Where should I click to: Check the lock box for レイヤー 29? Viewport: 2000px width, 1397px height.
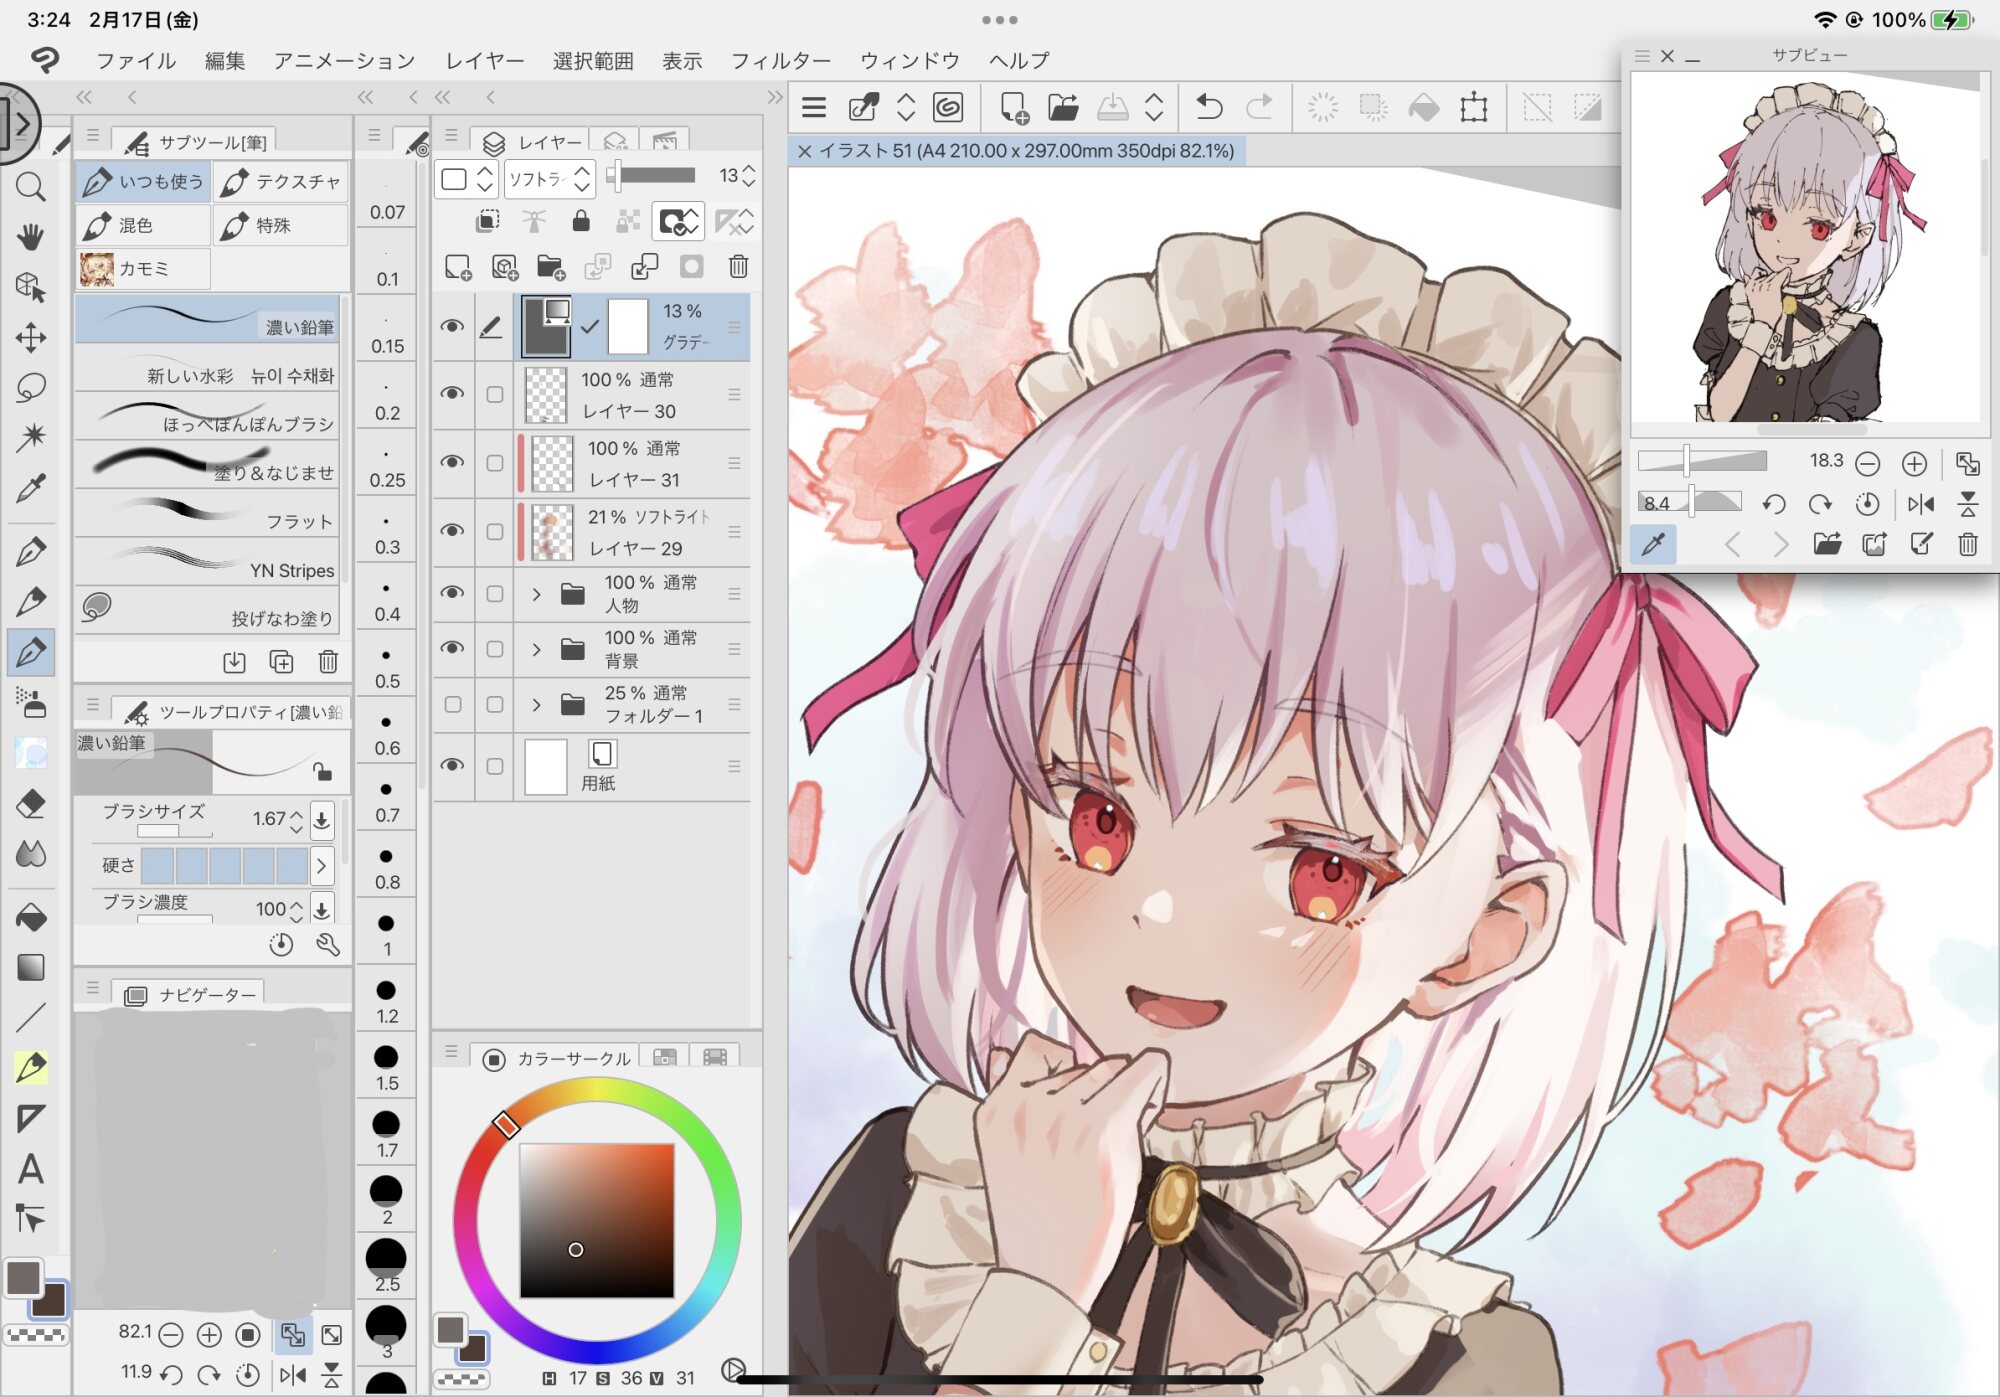(x=495, y=532)
